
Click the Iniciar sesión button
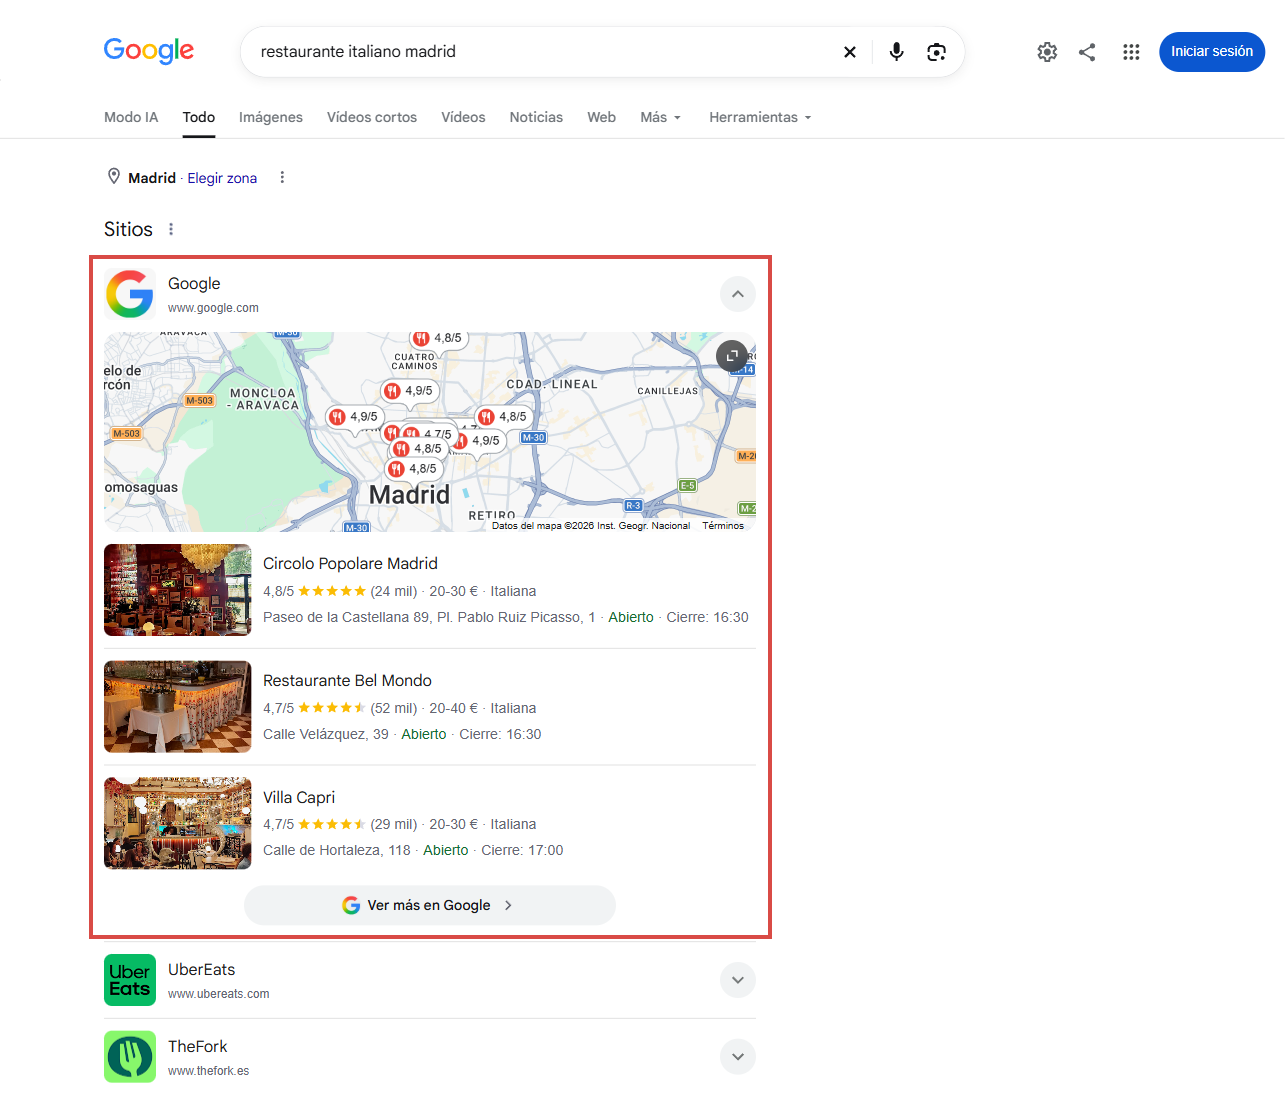(1212, 52)
